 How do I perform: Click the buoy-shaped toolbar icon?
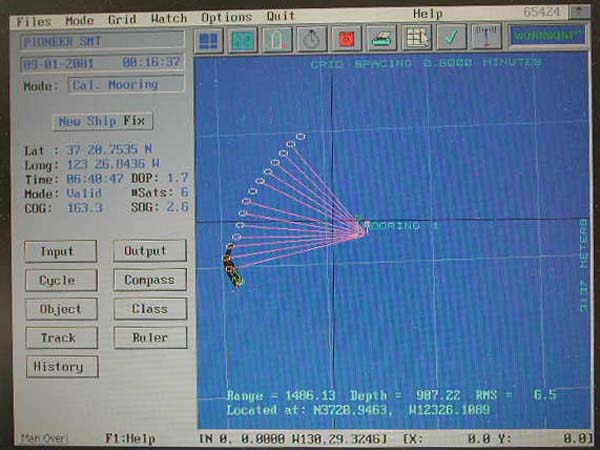pos(277,39)
